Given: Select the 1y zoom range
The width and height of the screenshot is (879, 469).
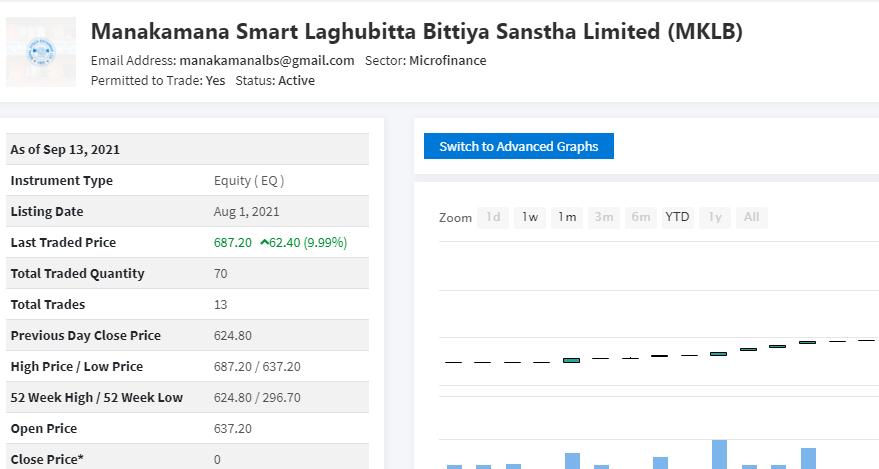Looking at the screenshot, I should (x=715, y=217).
